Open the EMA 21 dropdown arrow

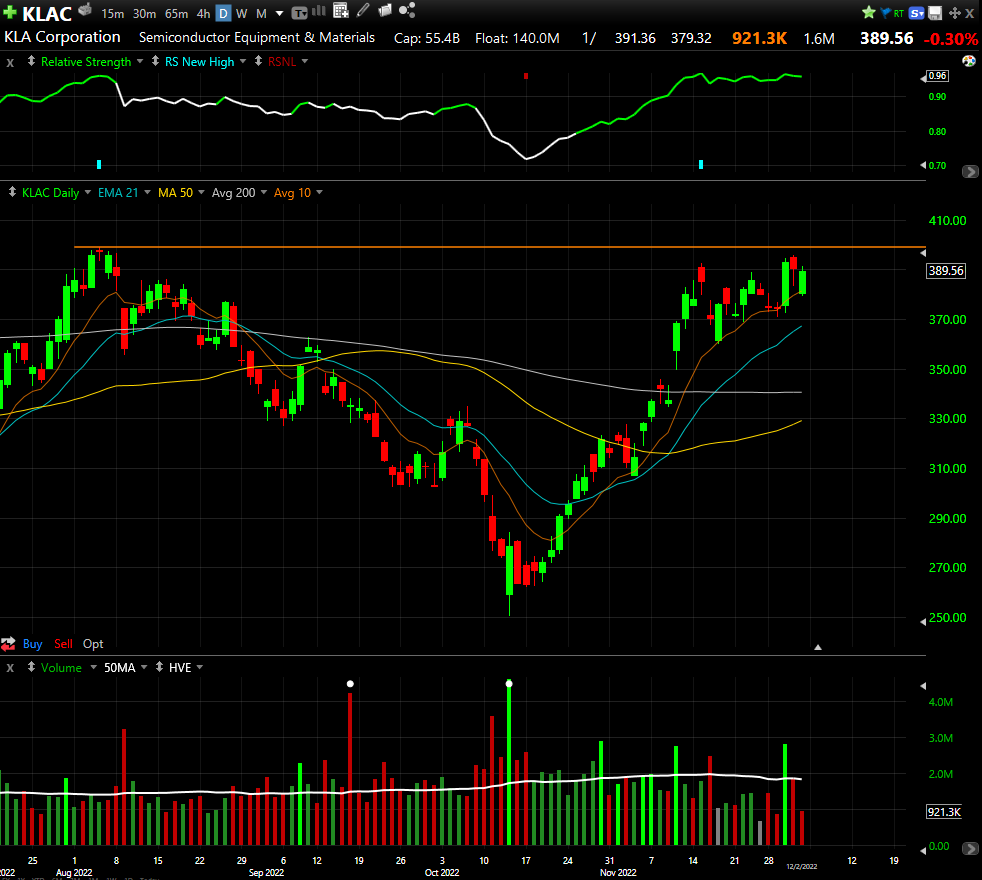147,192
